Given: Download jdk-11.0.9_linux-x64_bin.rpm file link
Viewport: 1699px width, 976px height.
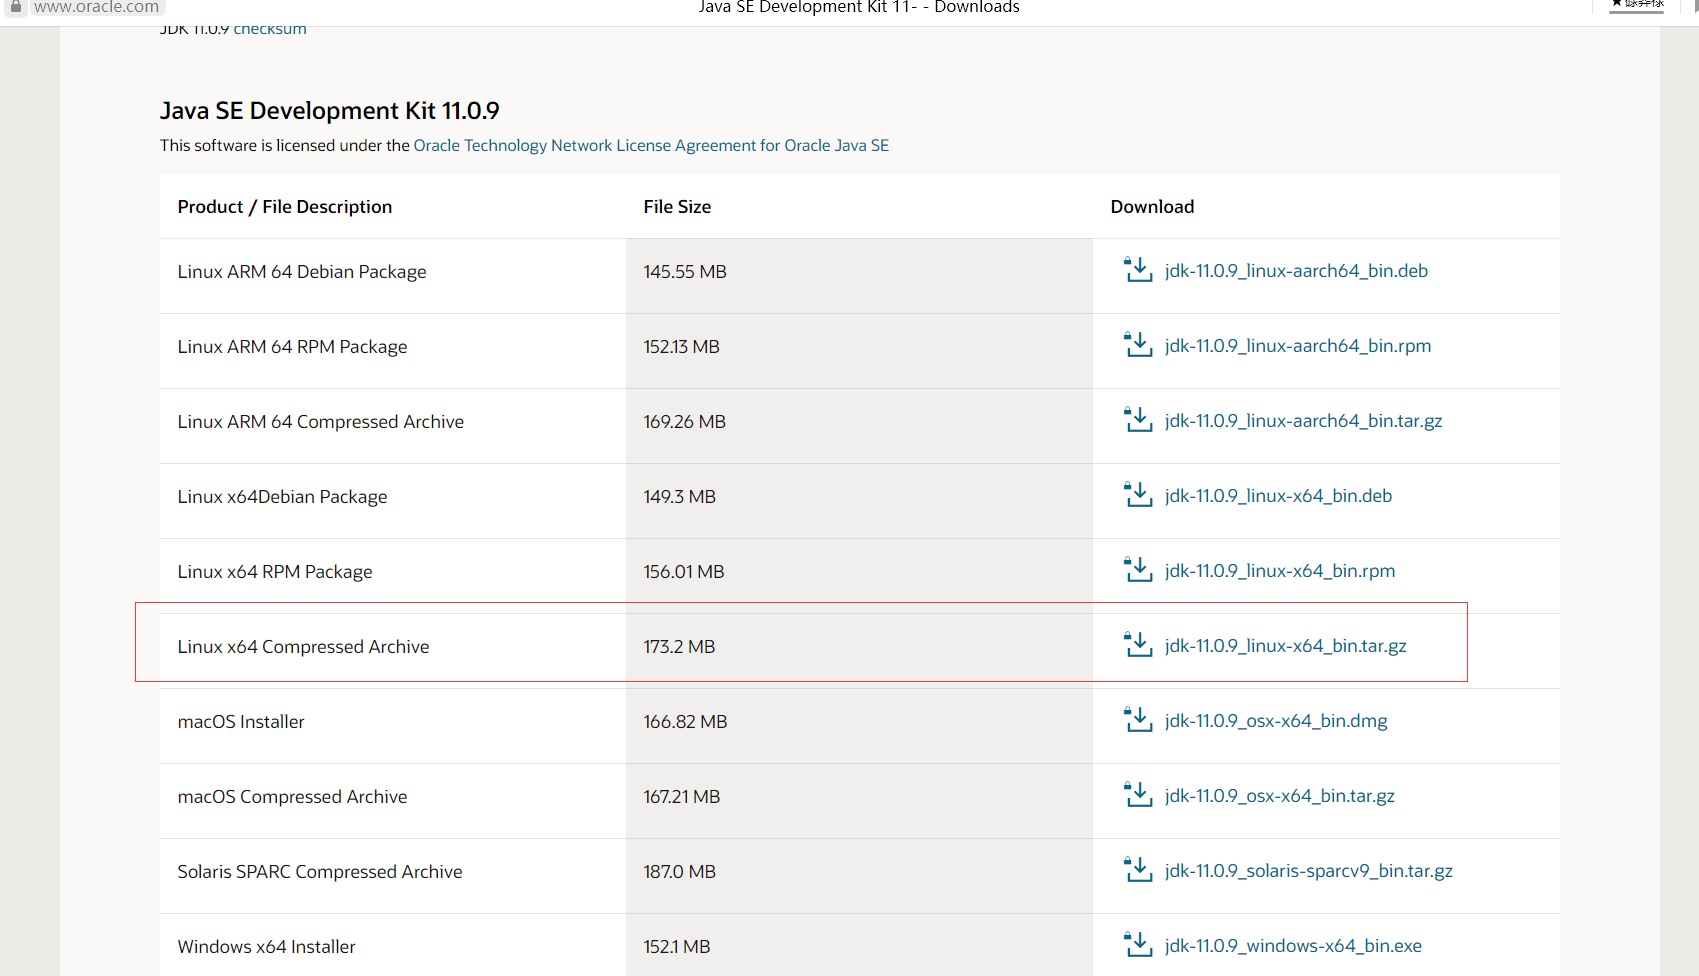Looking at the screenshot, I should [1280, 571].
